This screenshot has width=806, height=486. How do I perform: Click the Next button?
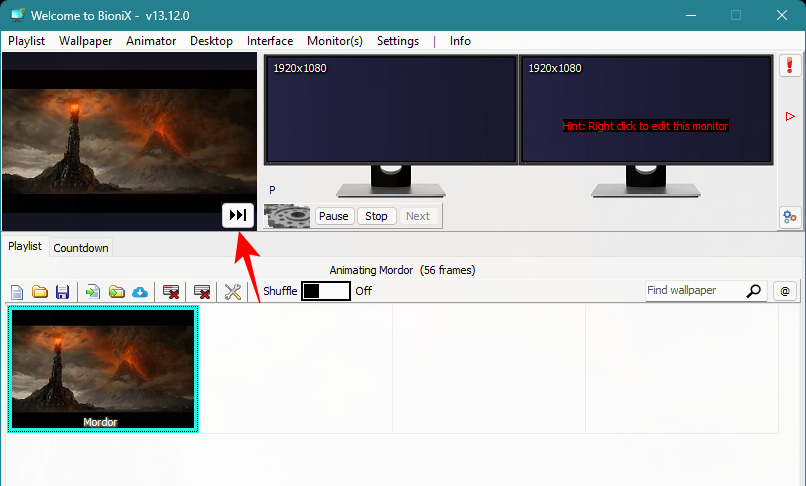pyautogui.click(x=418, y=216)
